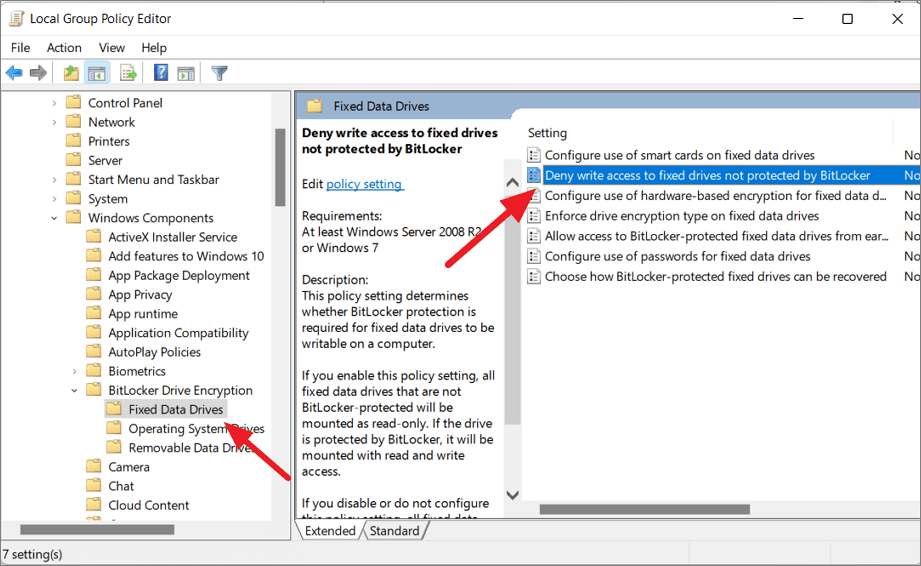
Task: Click the settings list horizontal scrollbar
Action: [x=644, y=509]
